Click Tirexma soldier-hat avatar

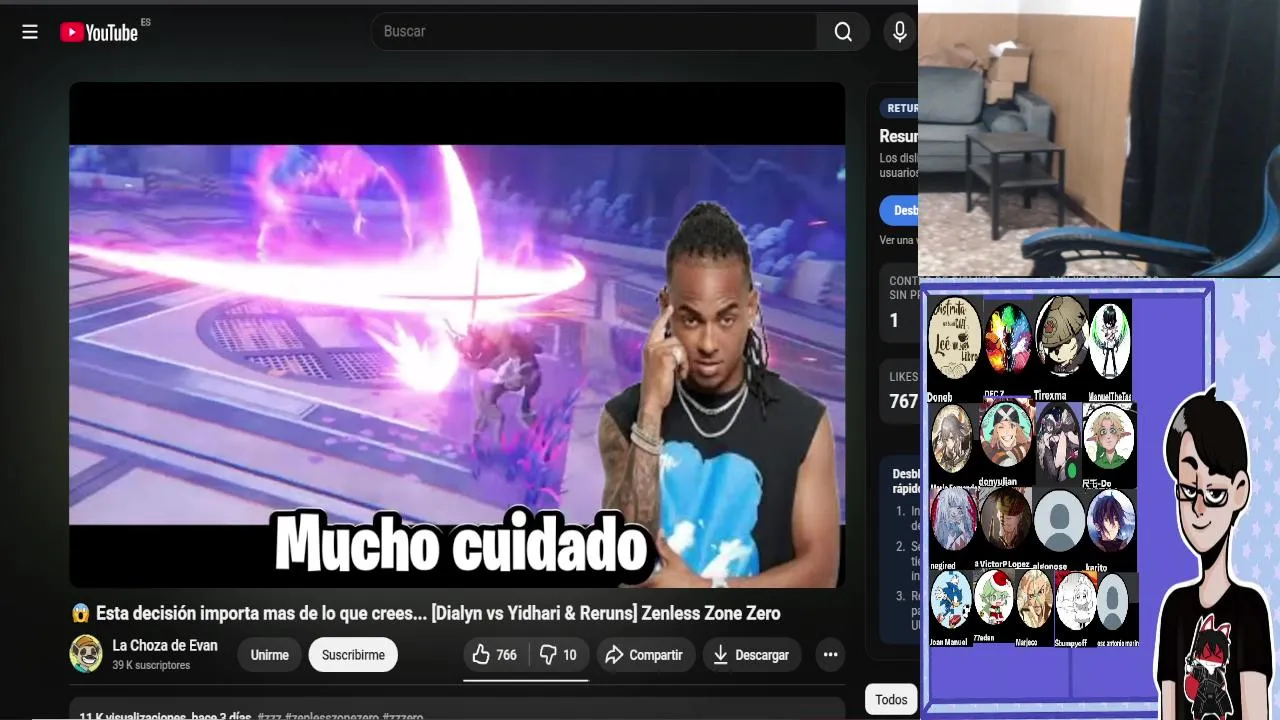(1061, 338)
